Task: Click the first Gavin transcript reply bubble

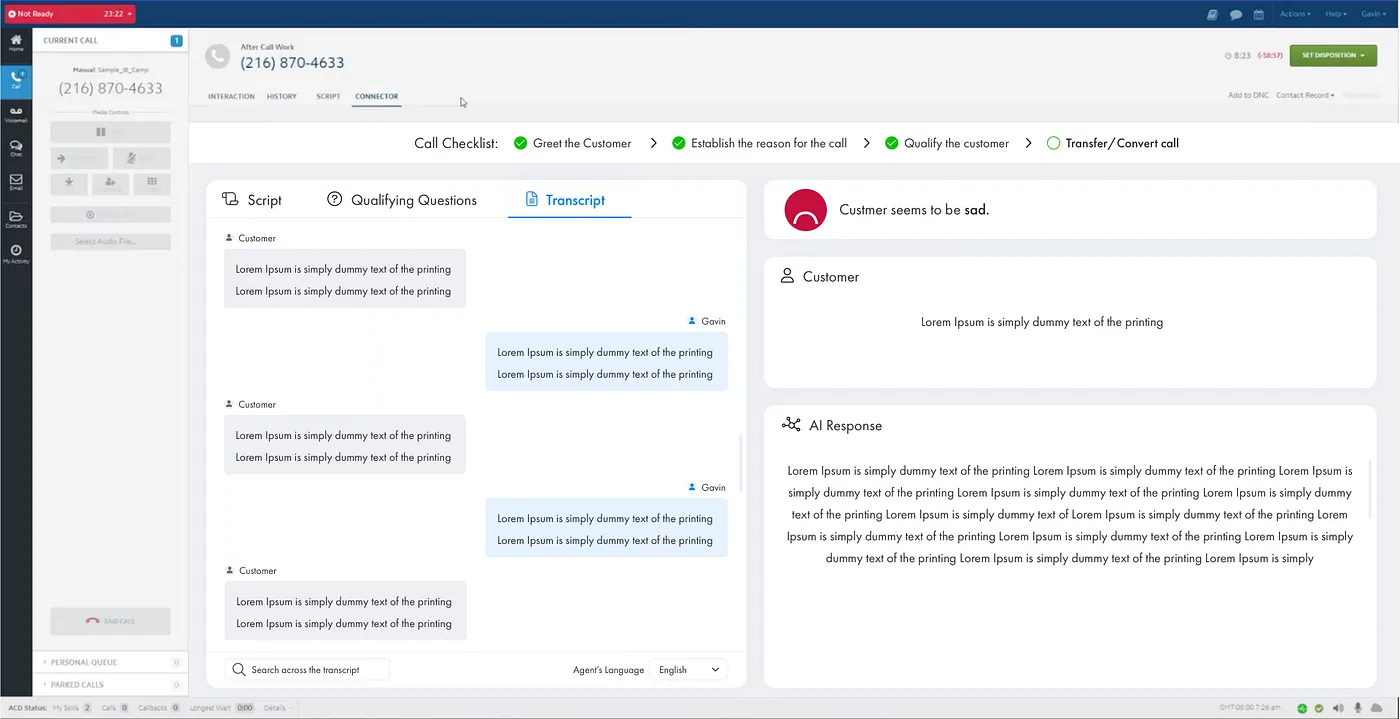Action: coord(606,362)
